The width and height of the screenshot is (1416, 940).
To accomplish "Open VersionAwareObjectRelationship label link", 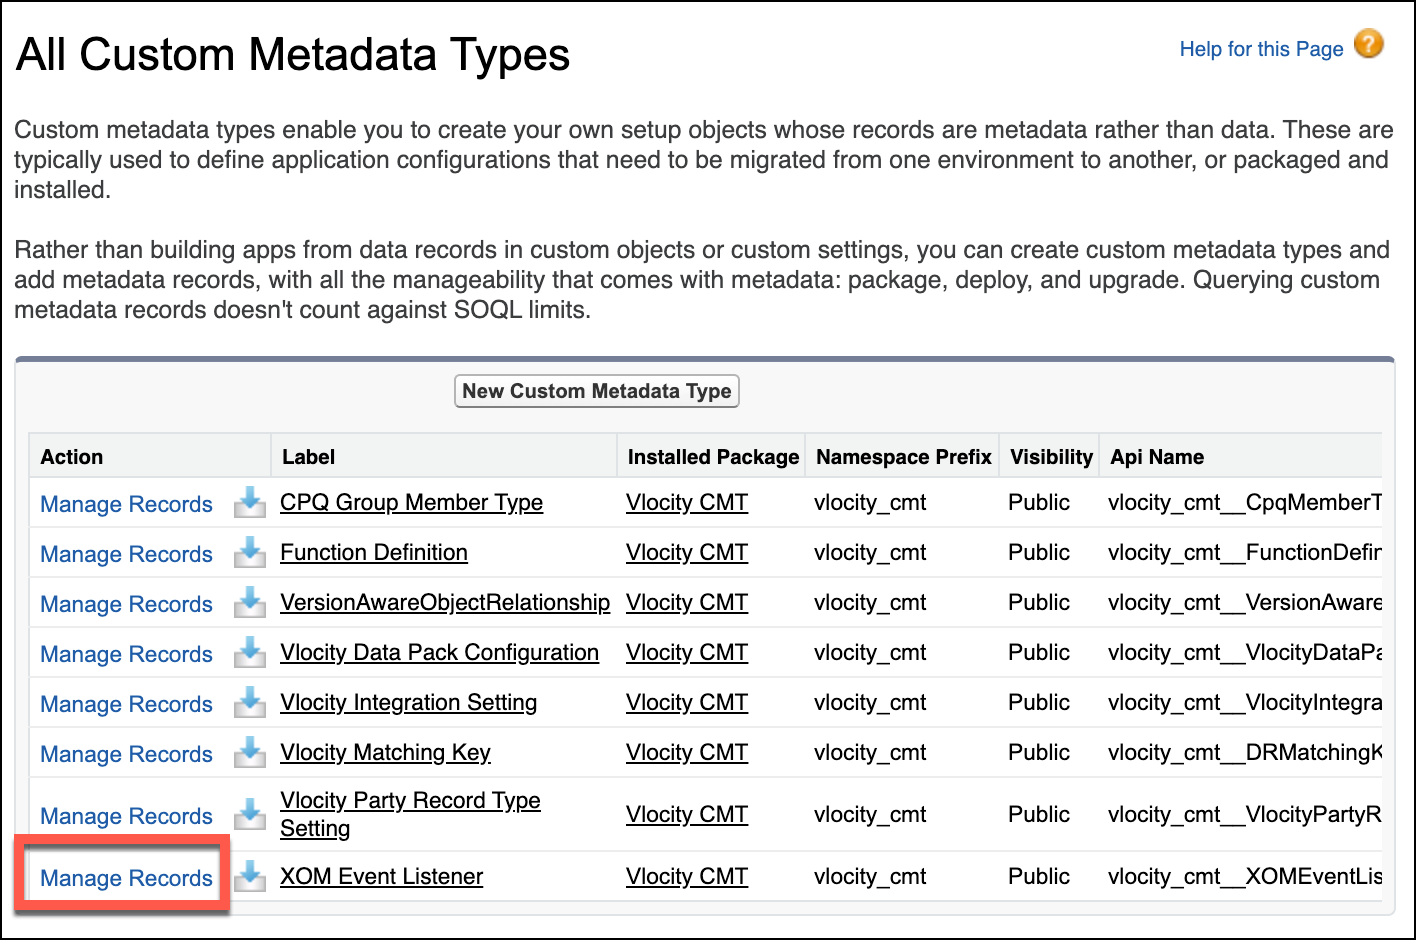I will [x=445, y=602].
